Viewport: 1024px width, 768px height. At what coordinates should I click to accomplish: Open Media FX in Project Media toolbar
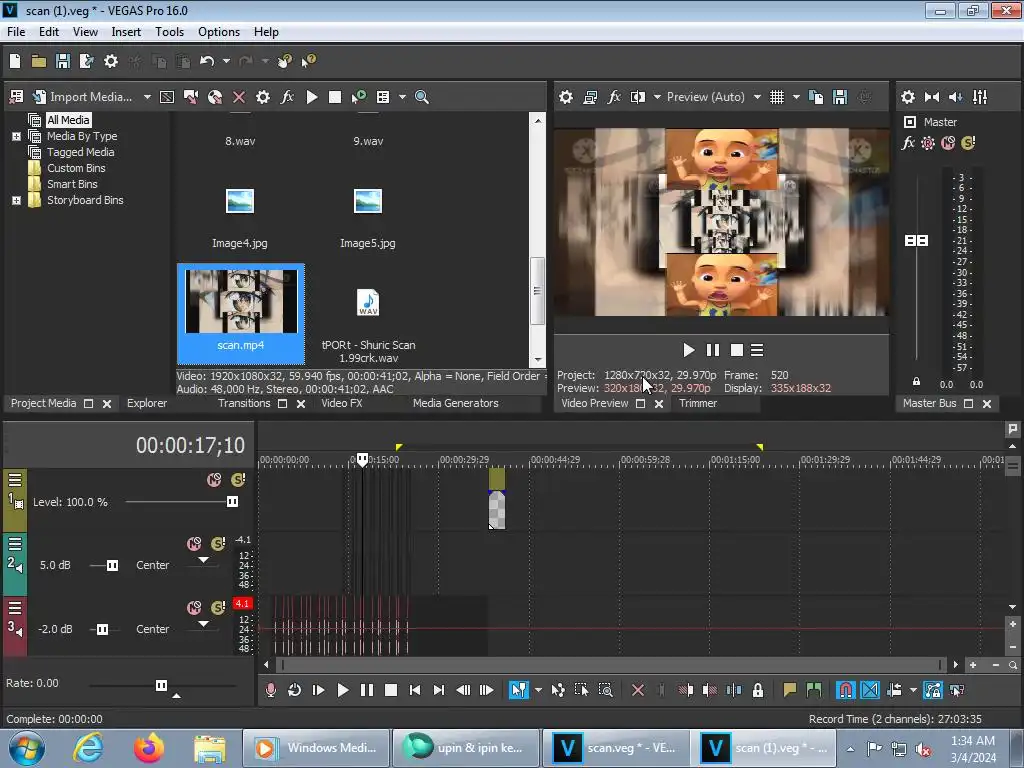[287, 97]
